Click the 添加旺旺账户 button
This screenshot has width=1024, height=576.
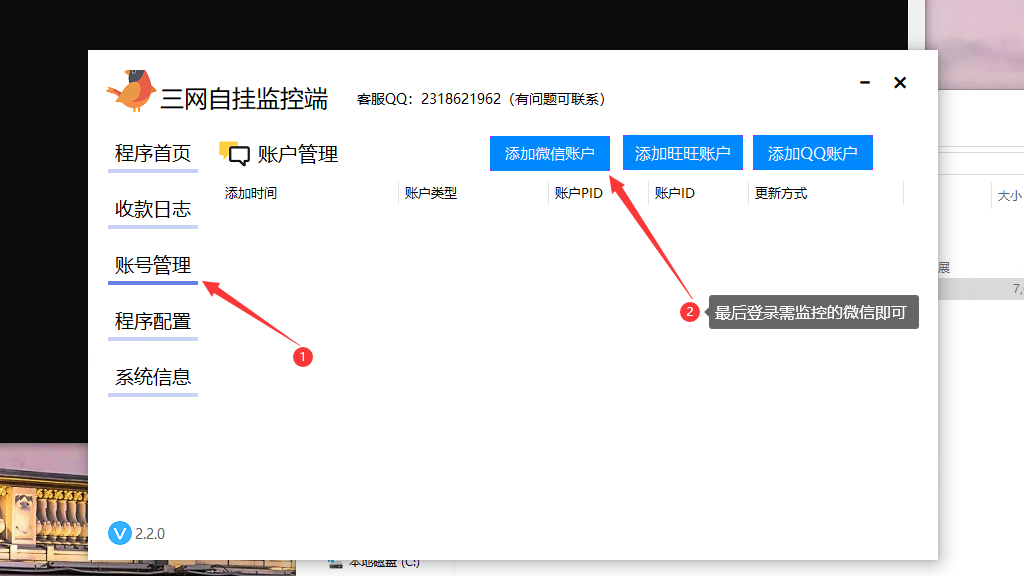pyautogui.click(x=684, y=152)
